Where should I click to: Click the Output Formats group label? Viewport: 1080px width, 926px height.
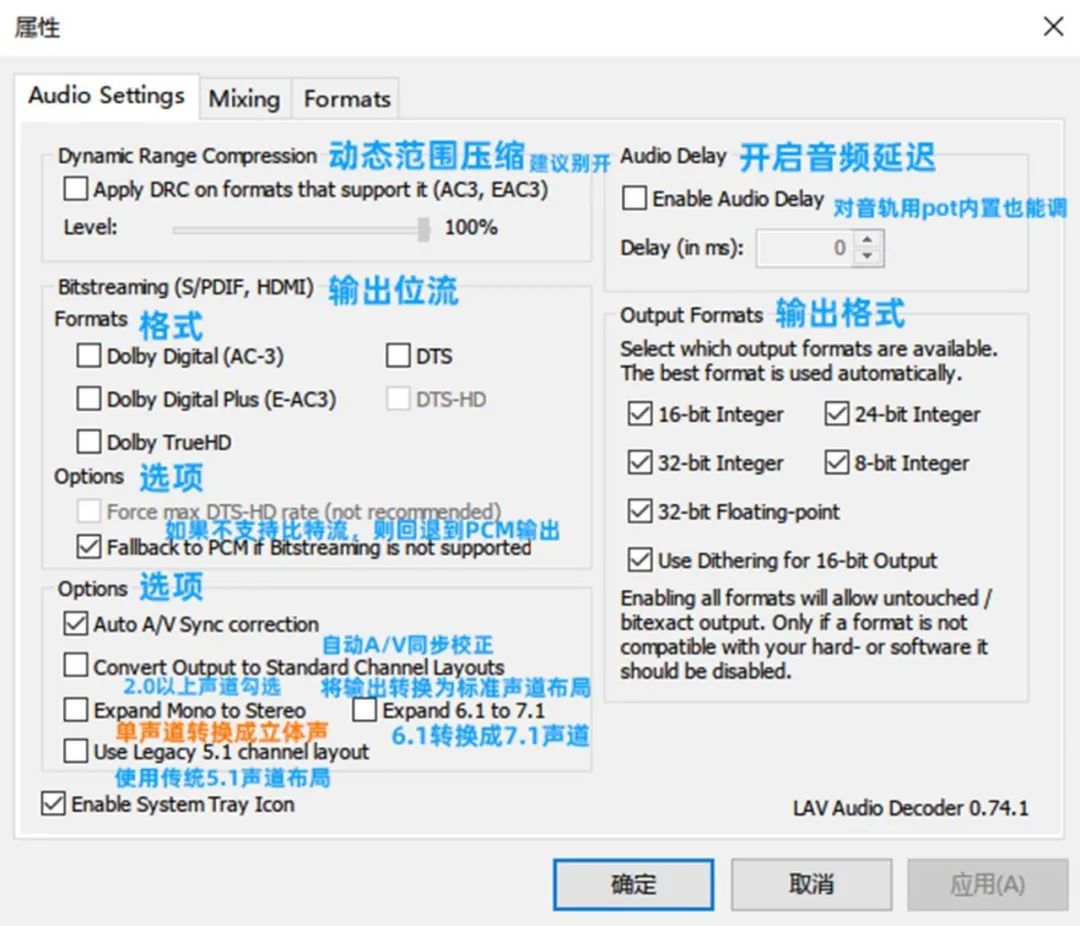click(692, 315)
